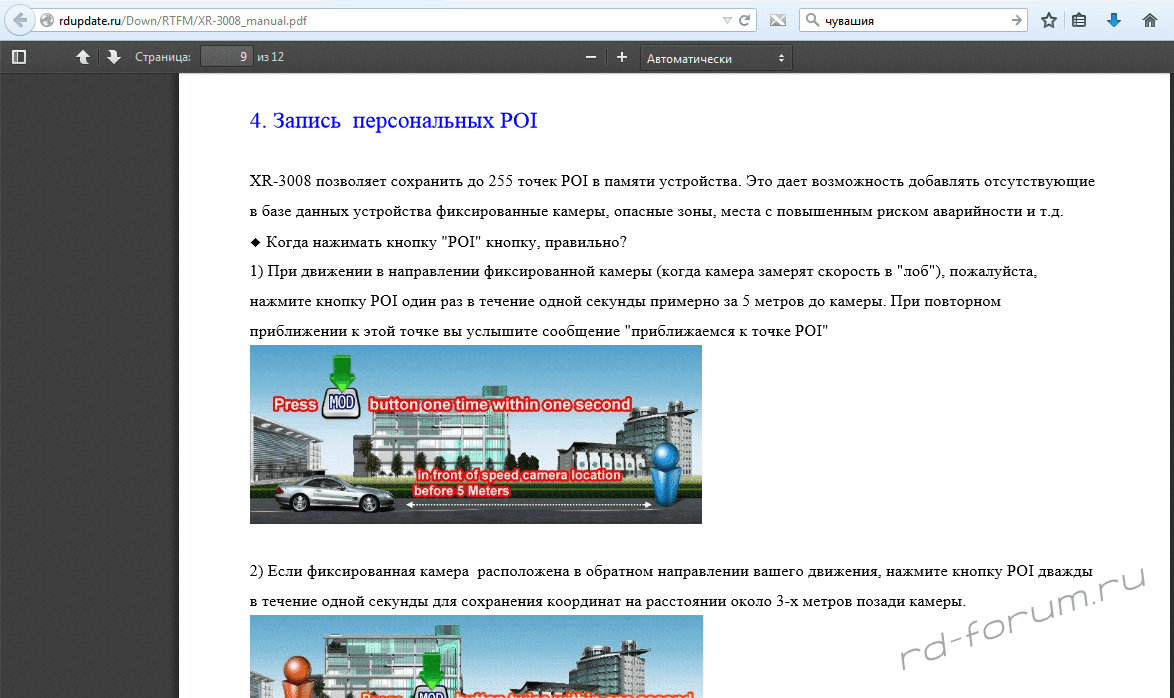Click the URL address bar
Screen dimensions: 1174x698
coord(380,20)
